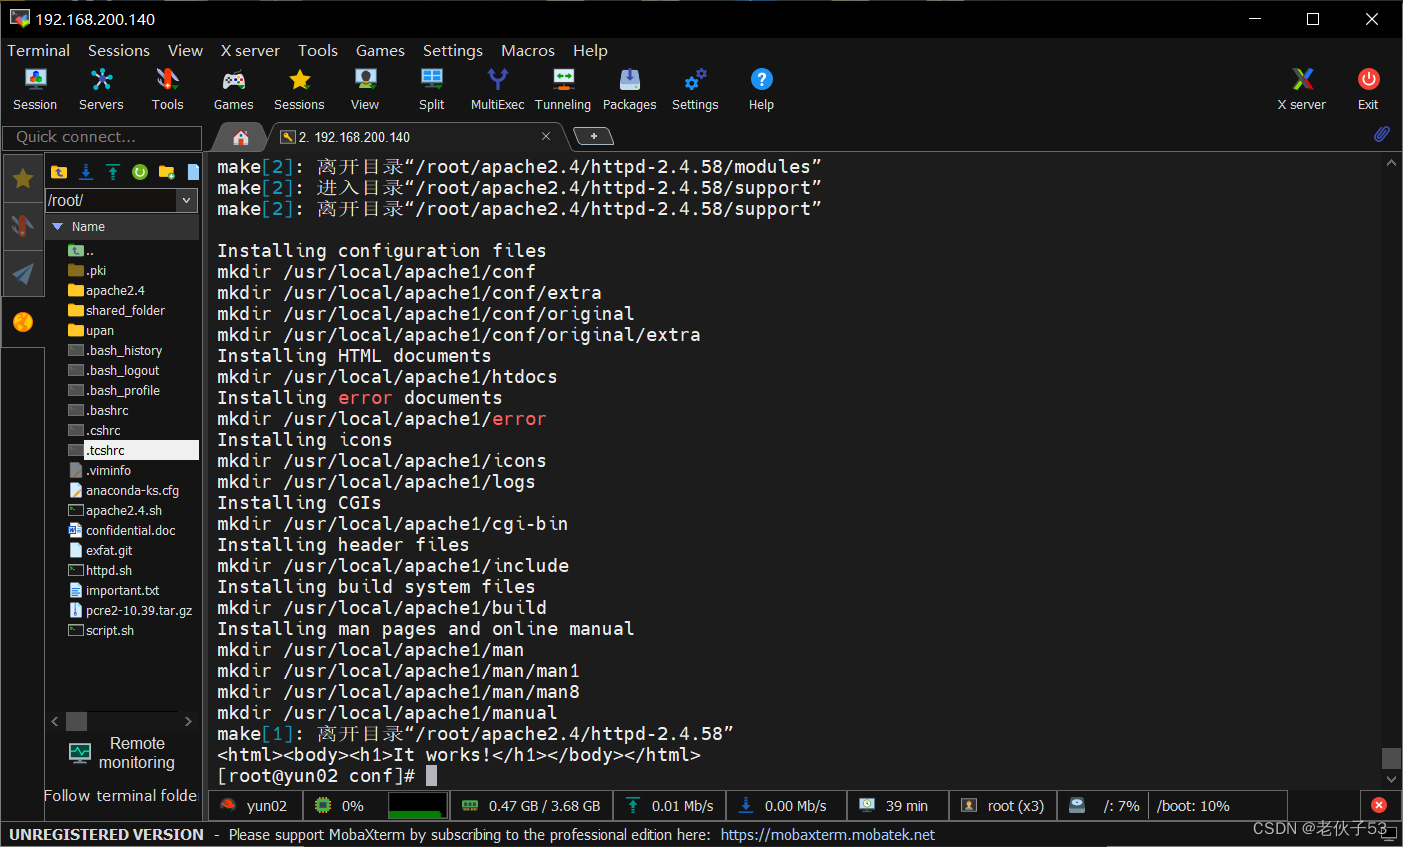Open the MultiExec toolbar icon
The width and height of the screenshot is (1403, 847).
(497, 89)
